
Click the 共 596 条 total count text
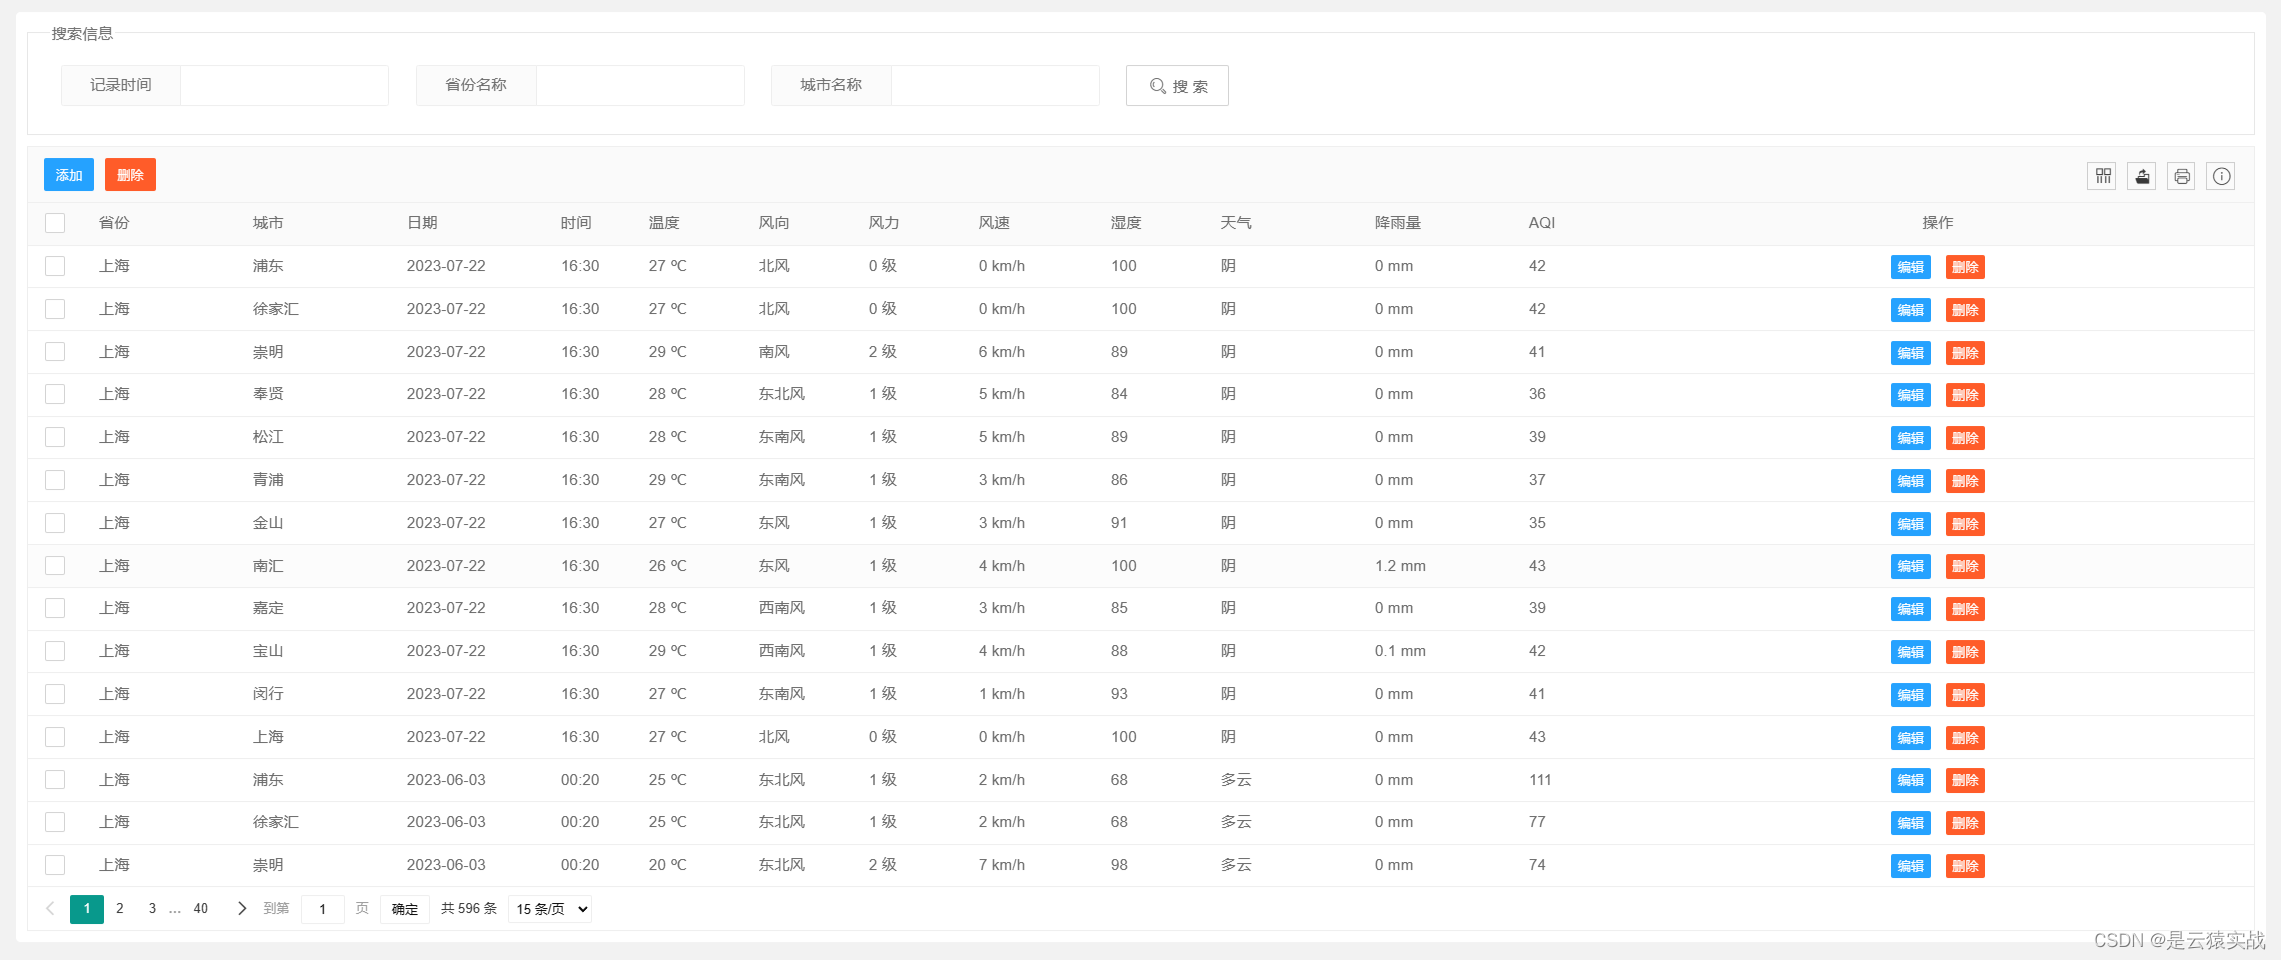pyautogui.click(x=469, y=908)
